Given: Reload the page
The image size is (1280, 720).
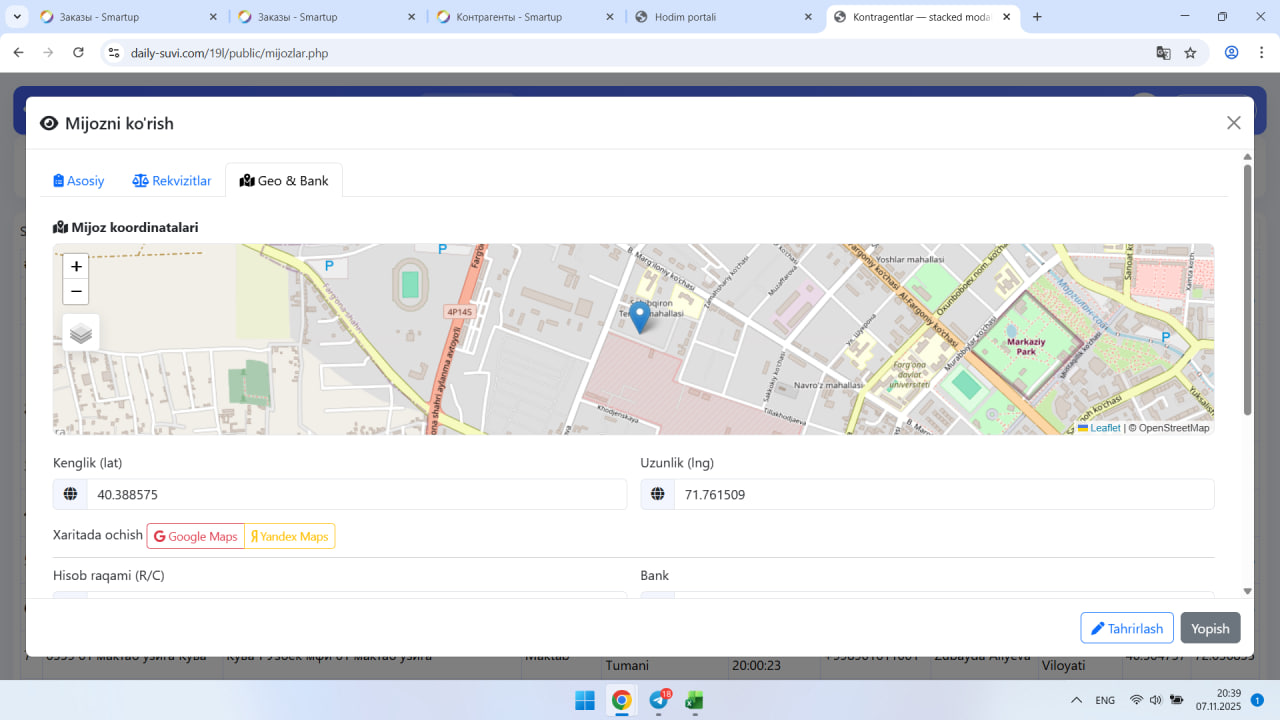Looking at the screenshot, I should click(x=79, y=53).
